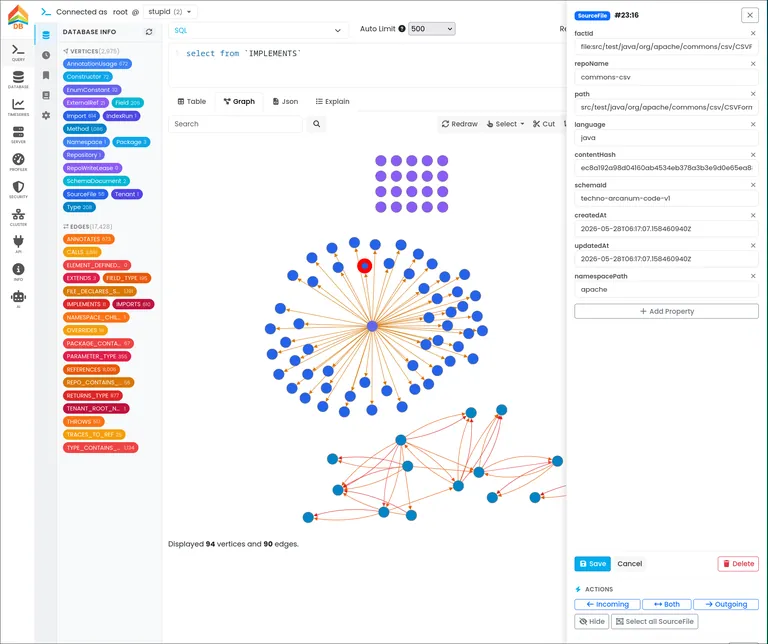The image size is (768, 644).
Task: Open saved queries bookmark icon
Action: coord(46,75)
